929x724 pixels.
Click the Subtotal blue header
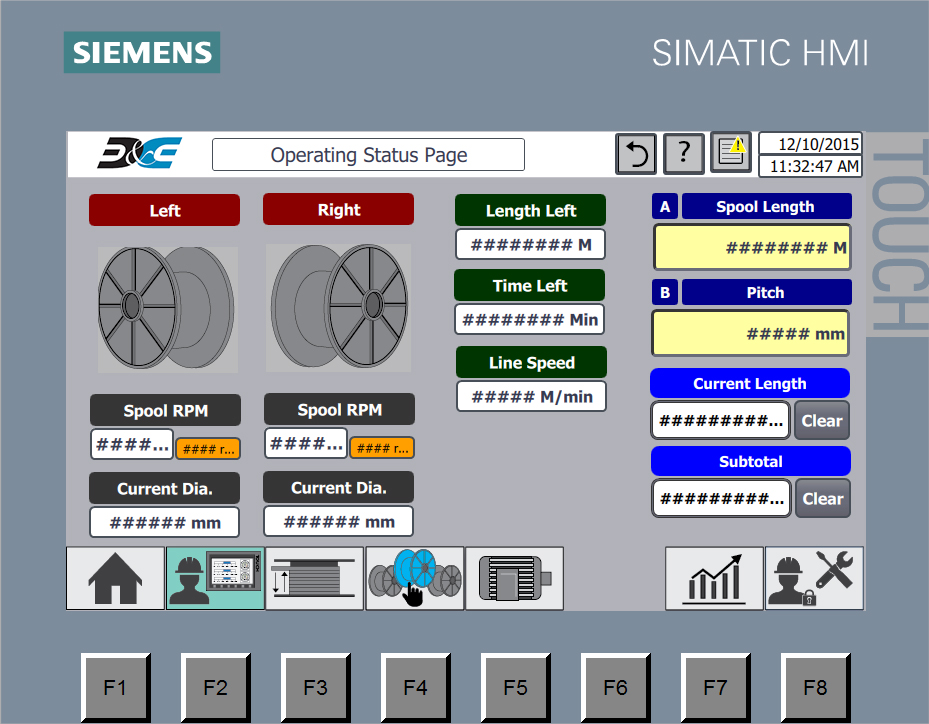point(751,461)
